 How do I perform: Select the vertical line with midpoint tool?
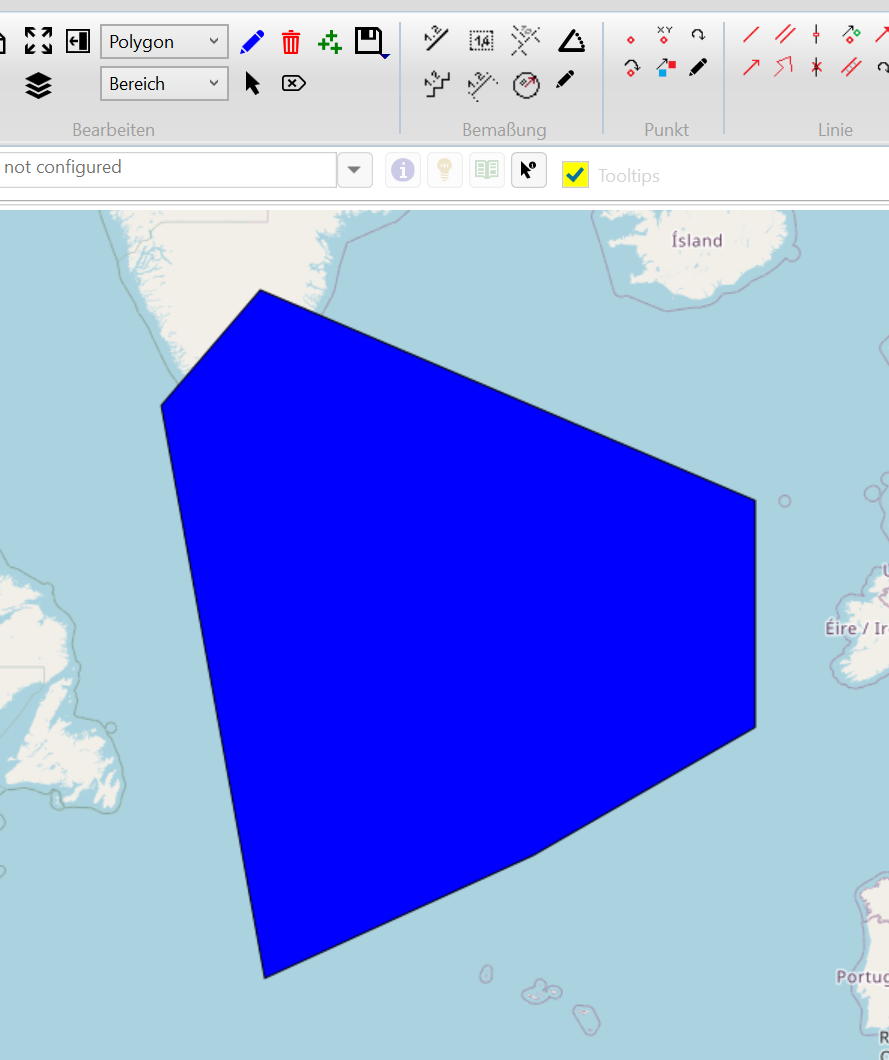817,34
